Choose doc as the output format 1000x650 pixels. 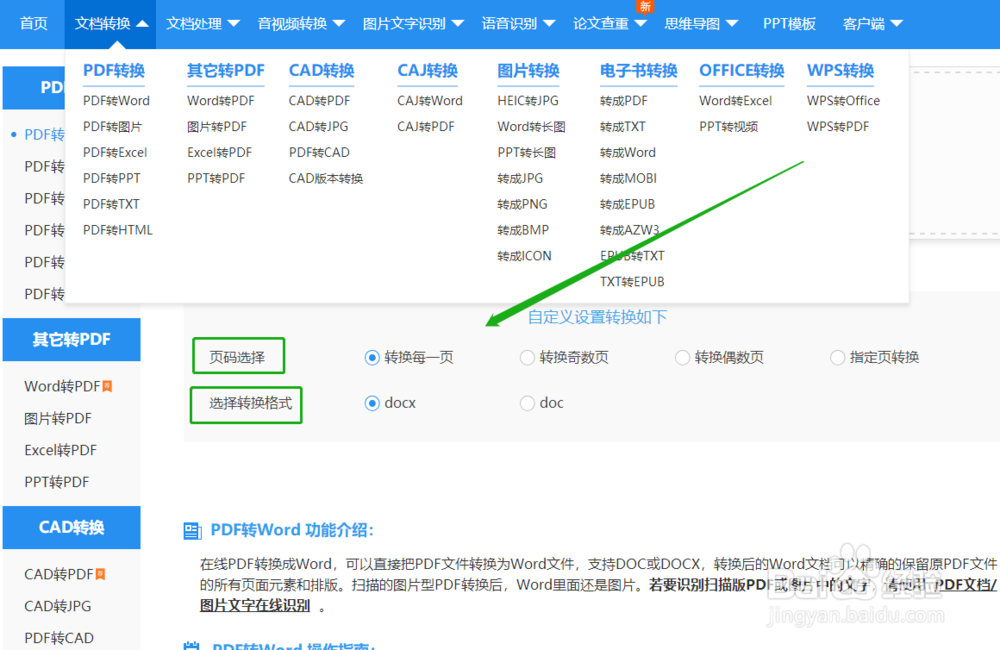[527, 403]
